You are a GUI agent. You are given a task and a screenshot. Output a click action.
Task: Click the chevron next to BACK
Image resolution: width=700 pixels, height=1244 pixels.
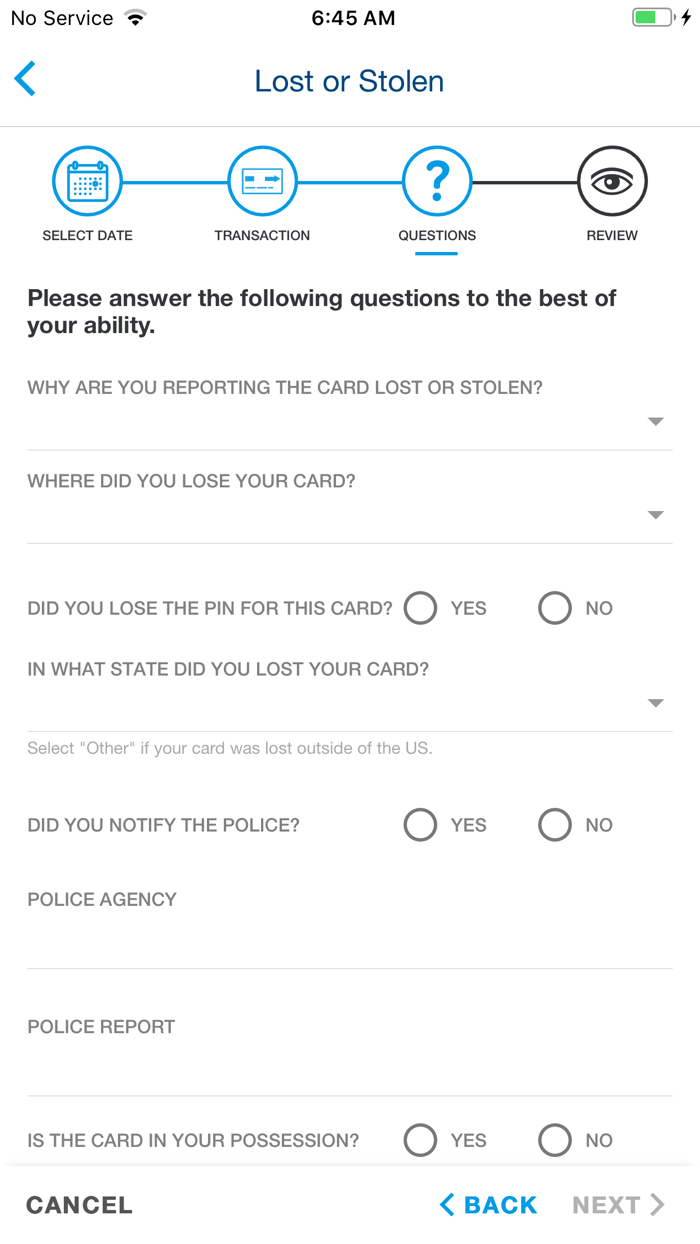point(447,1204)
